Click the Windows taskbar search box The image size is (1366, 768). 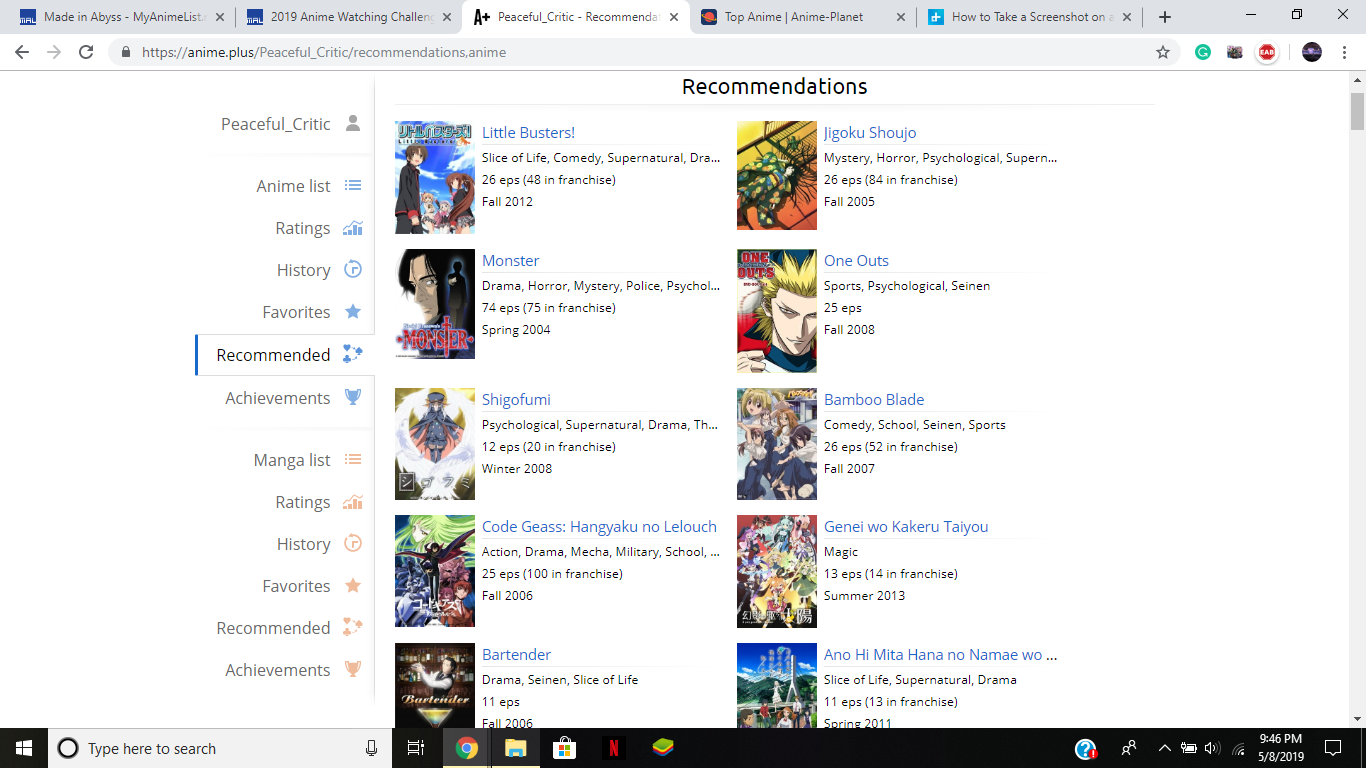click(x=220, y=748)
